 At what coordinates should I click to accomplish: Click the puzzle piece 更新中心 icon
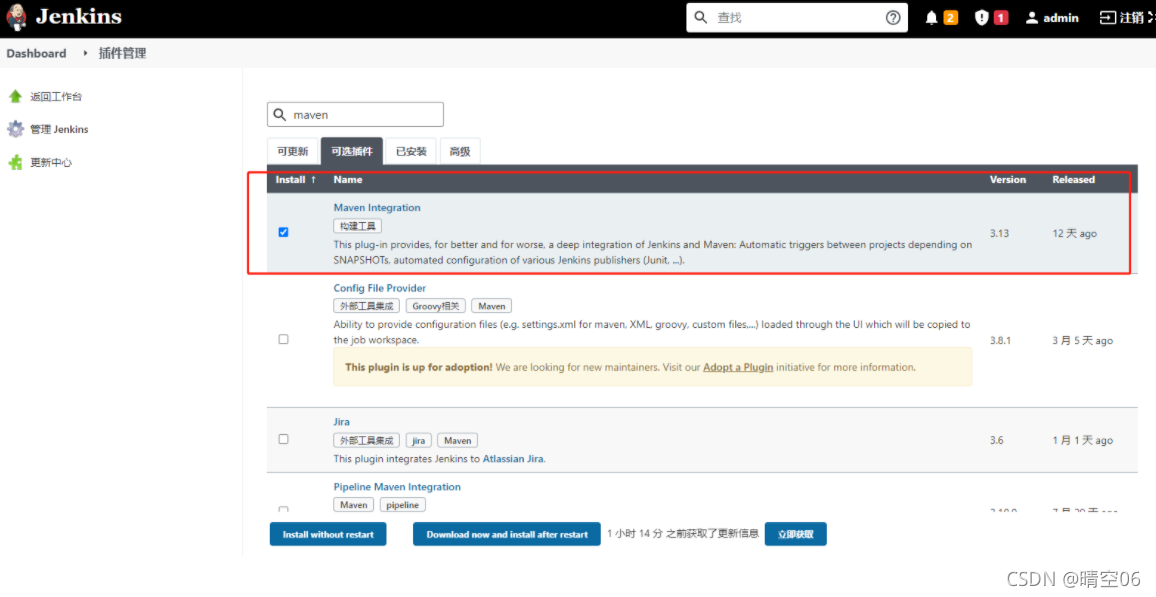[x=15, y=163]
